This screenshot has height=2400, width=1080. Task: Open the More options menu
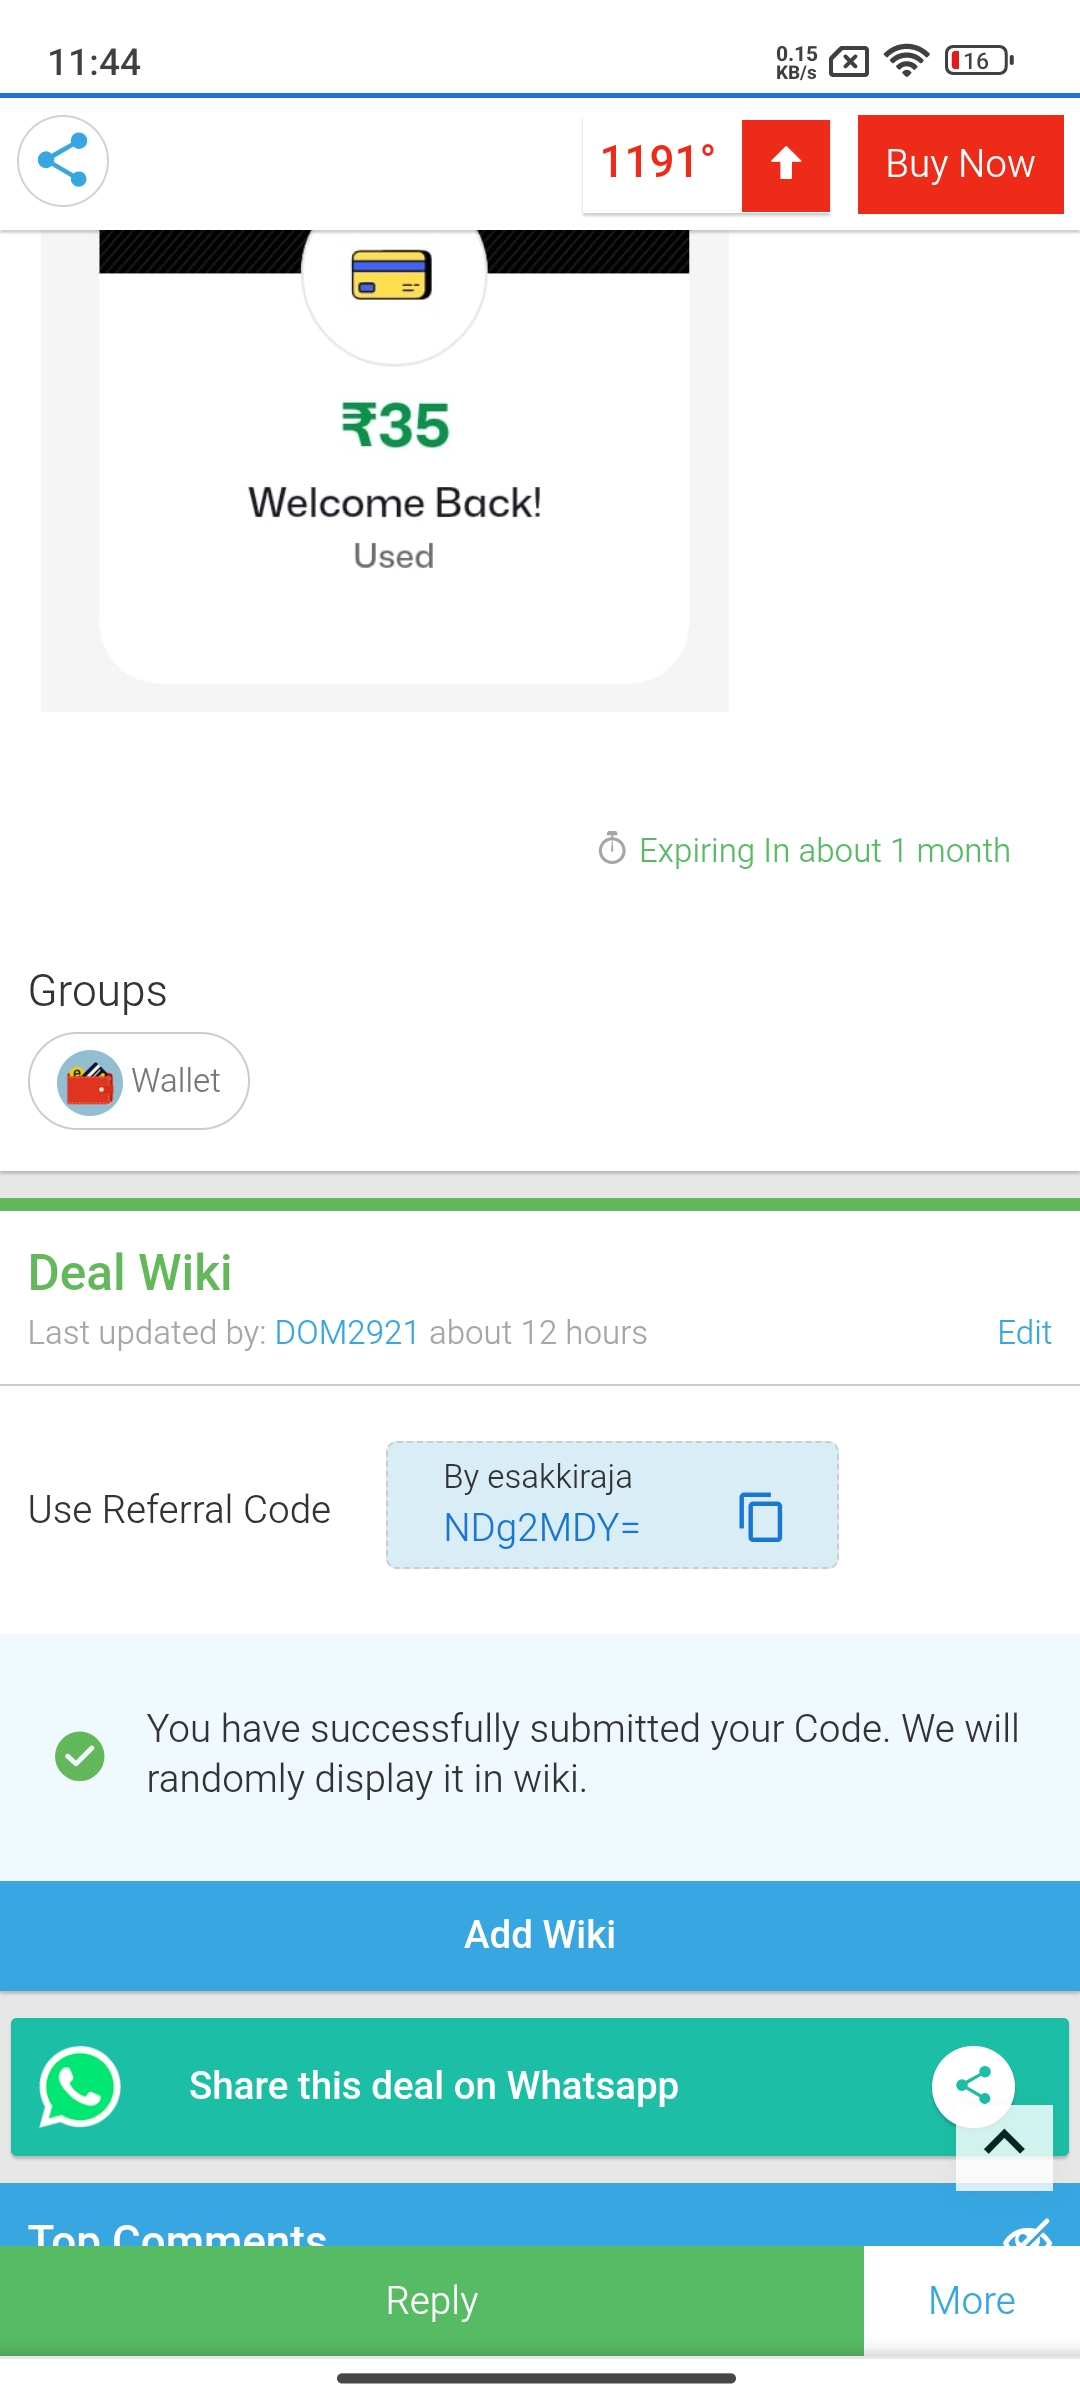coord(971,2301)
